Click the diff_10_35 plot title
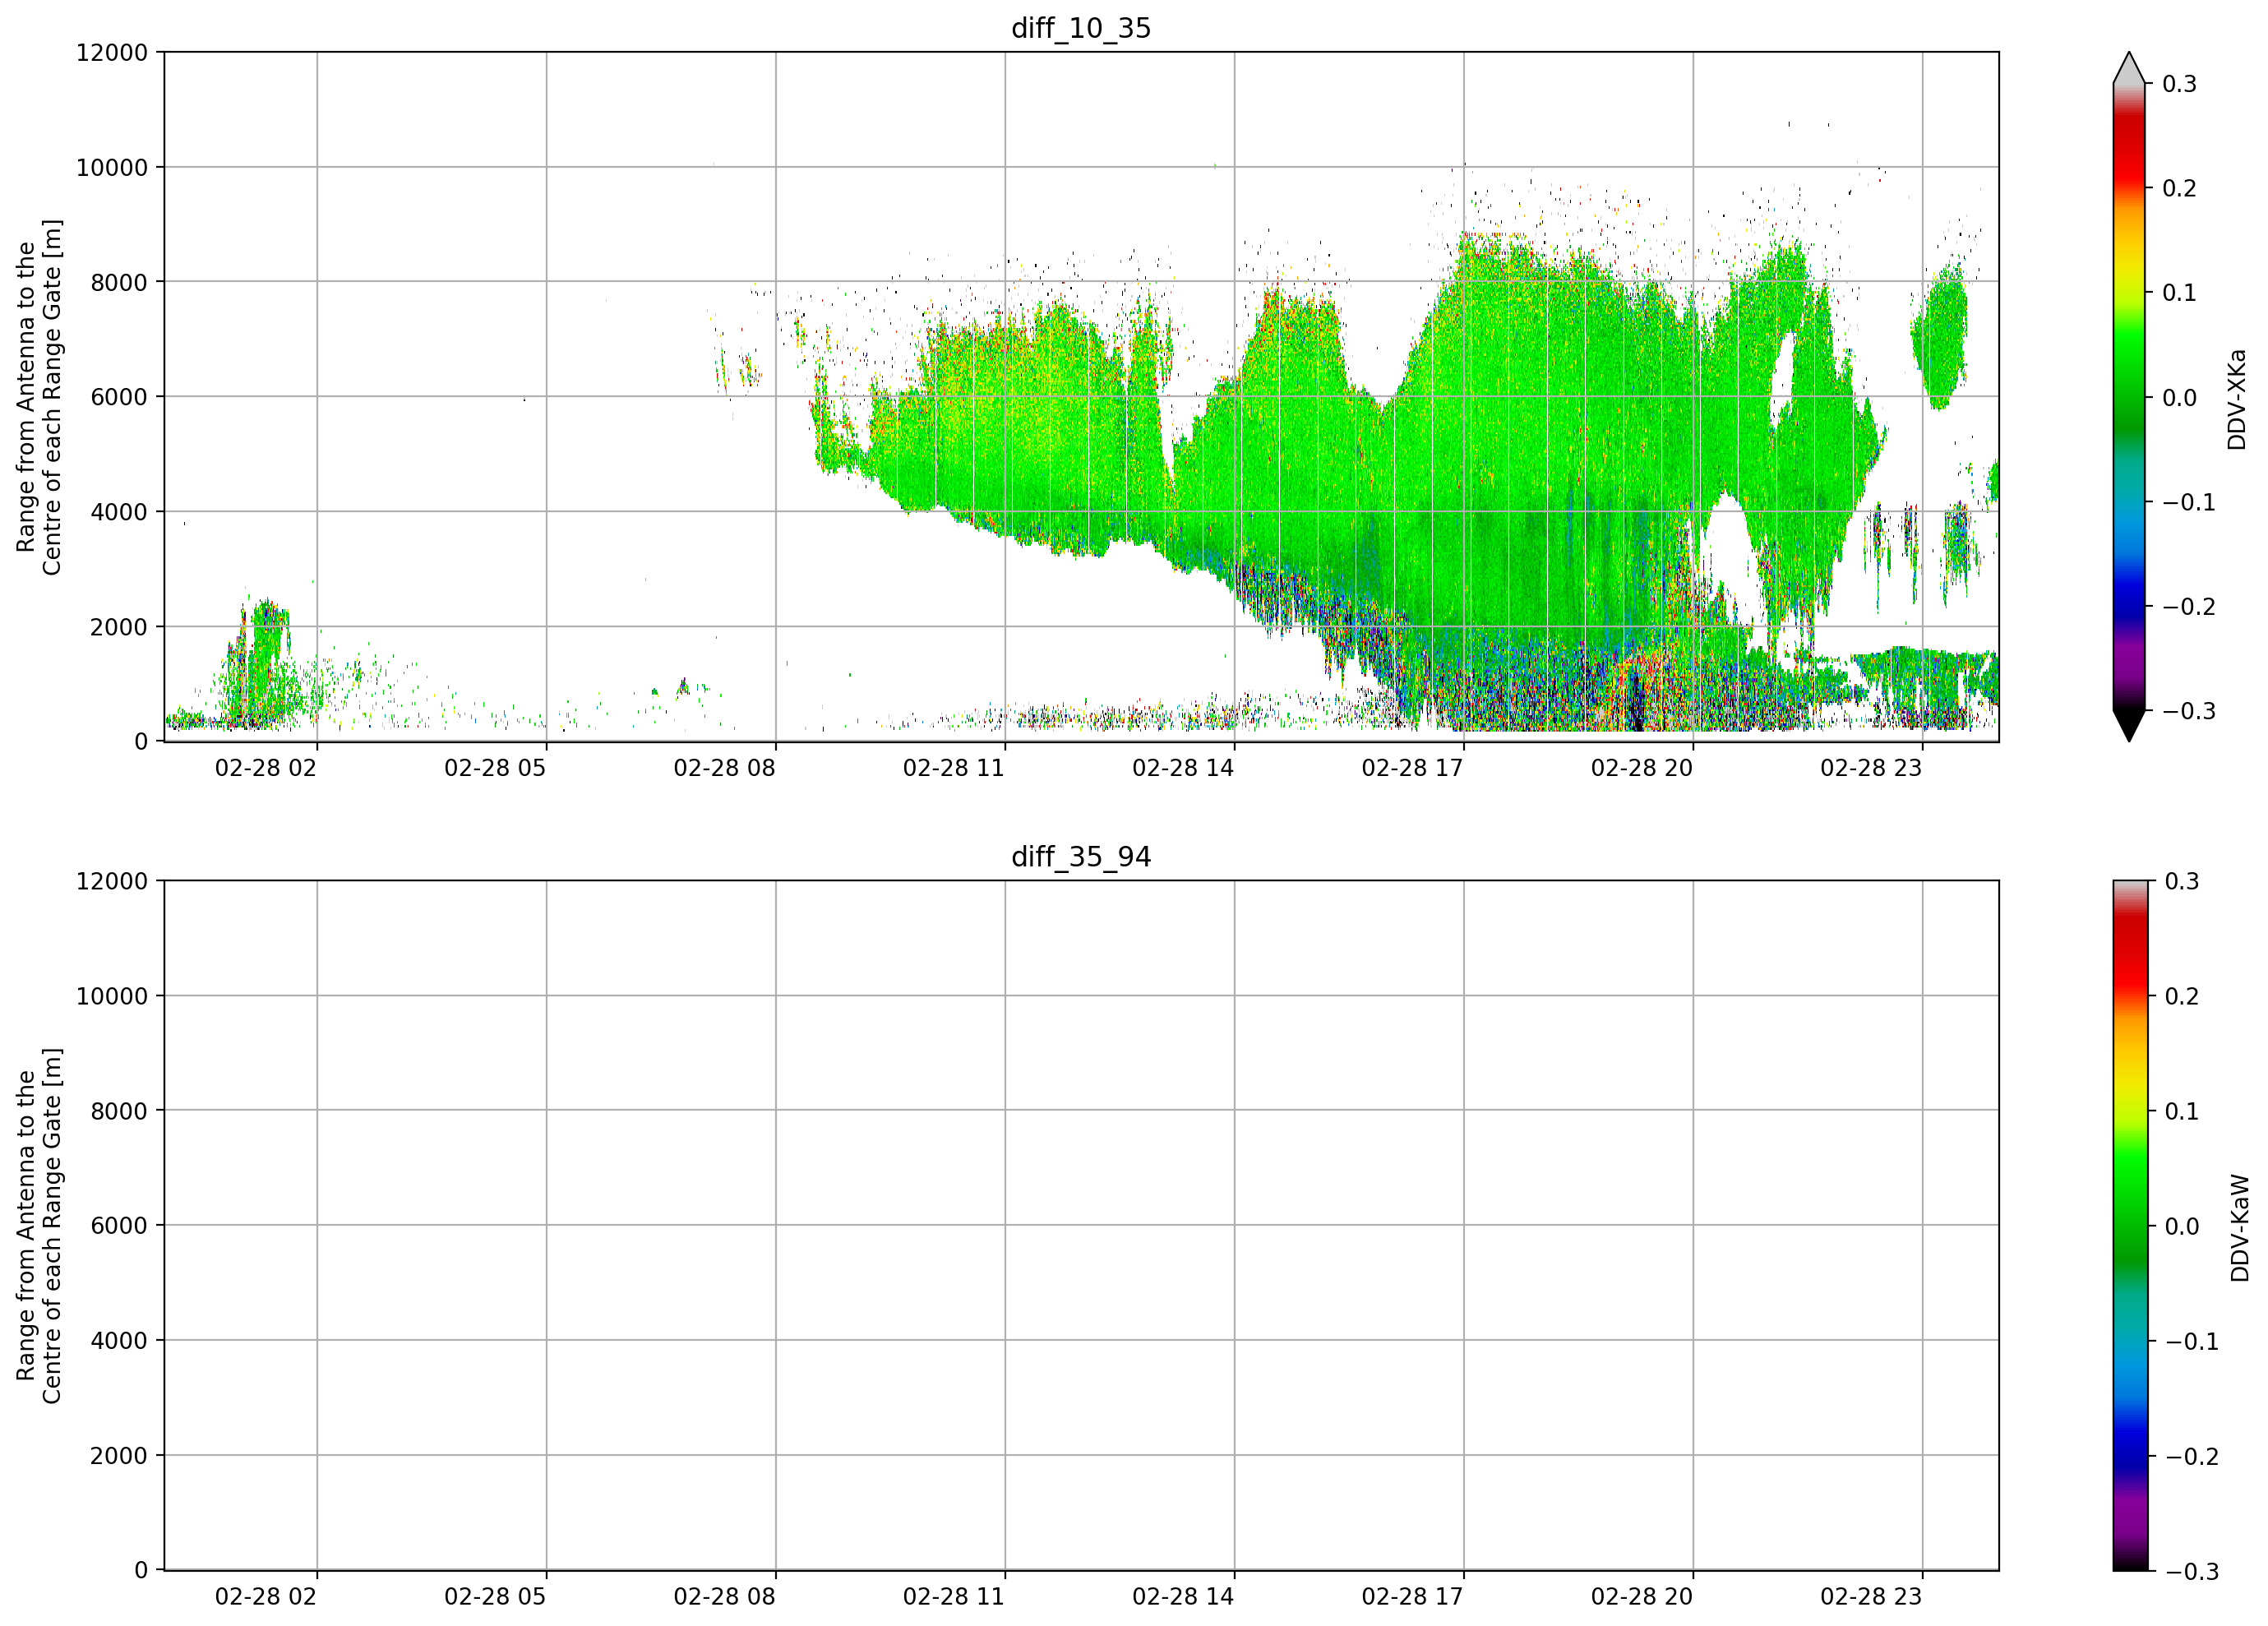The width and height of the screenshot is (2268, 1626). 1081,28
